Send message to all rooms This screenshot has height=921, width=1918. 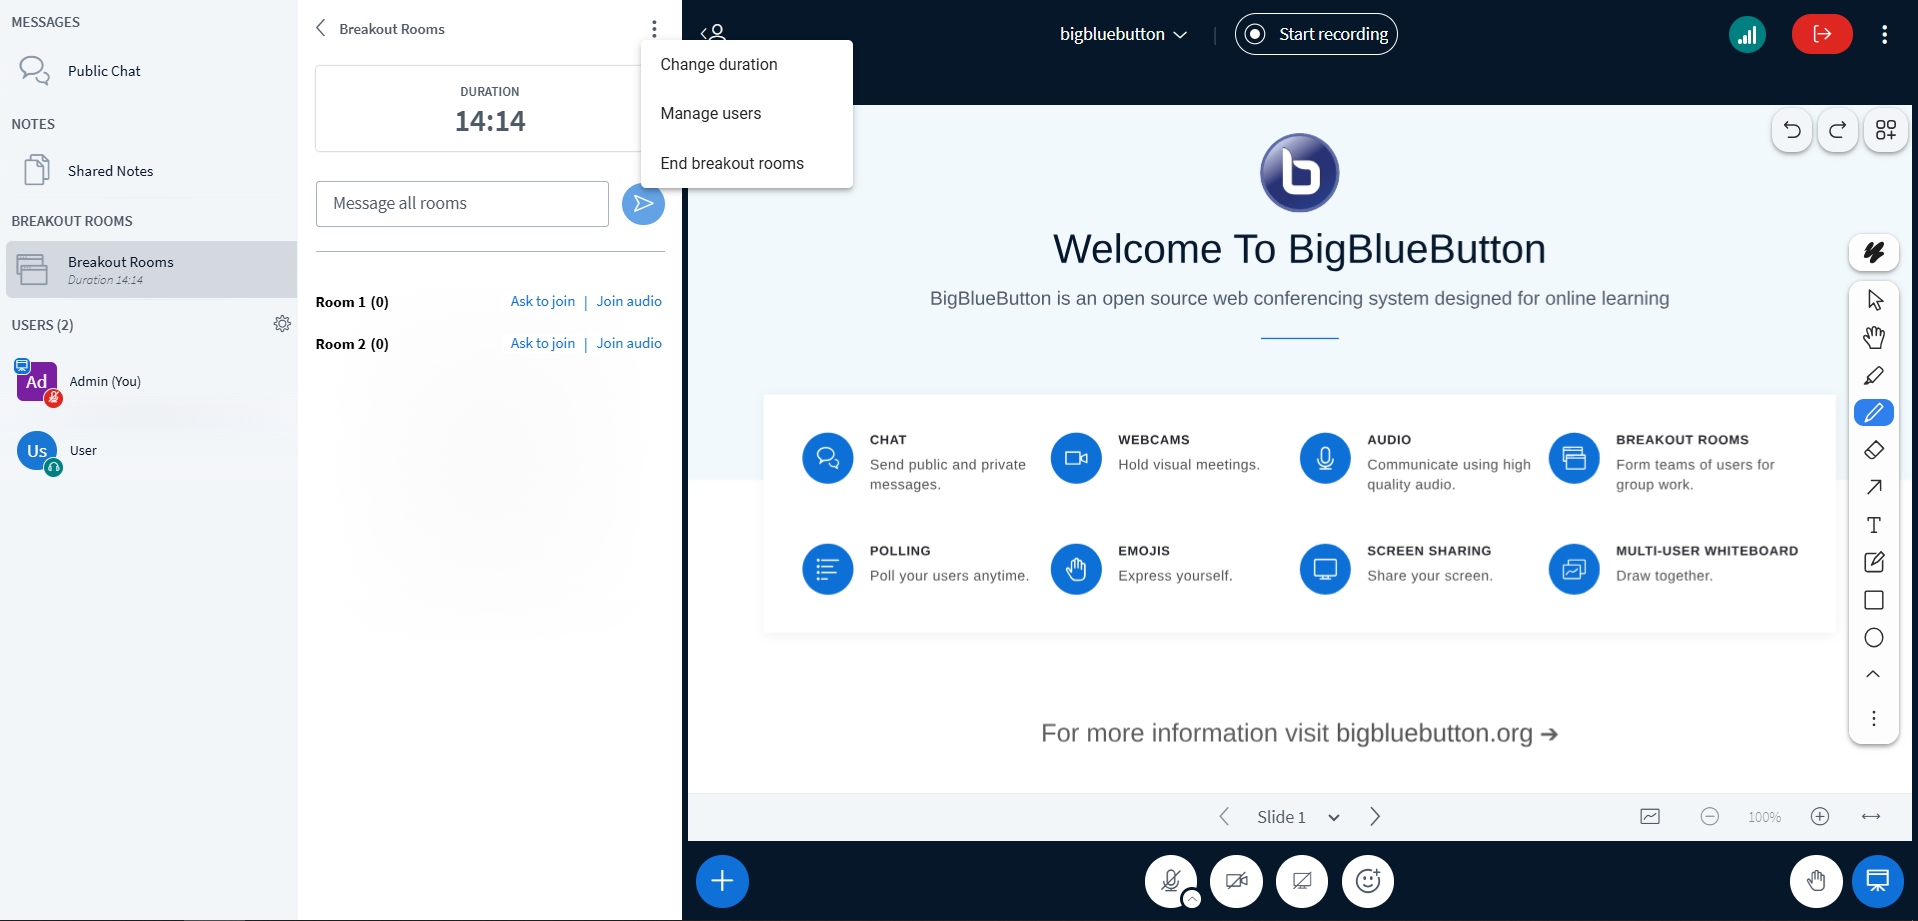[x=643, y=204]
